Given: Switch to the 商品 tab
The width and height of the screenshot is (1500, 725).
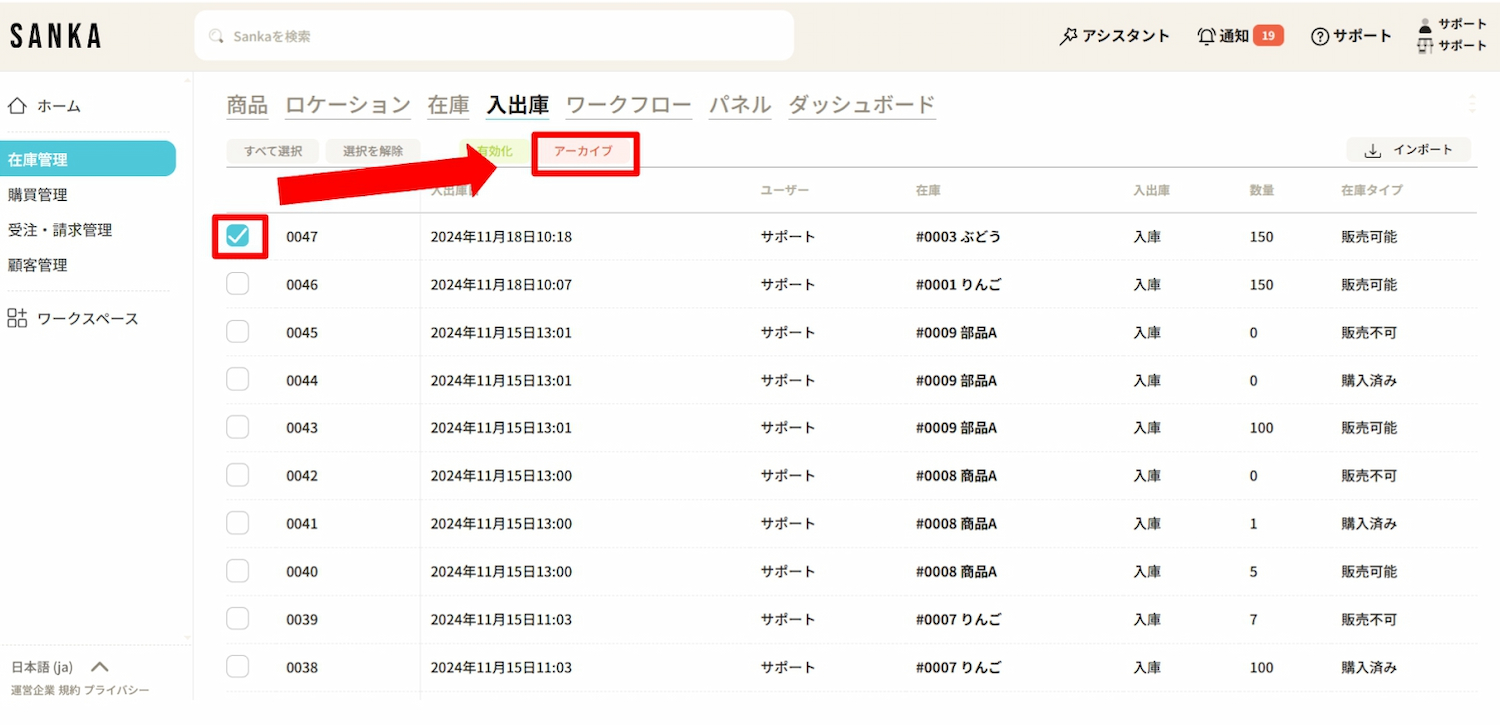Looking at the screenshot, I should click(247, 105).
